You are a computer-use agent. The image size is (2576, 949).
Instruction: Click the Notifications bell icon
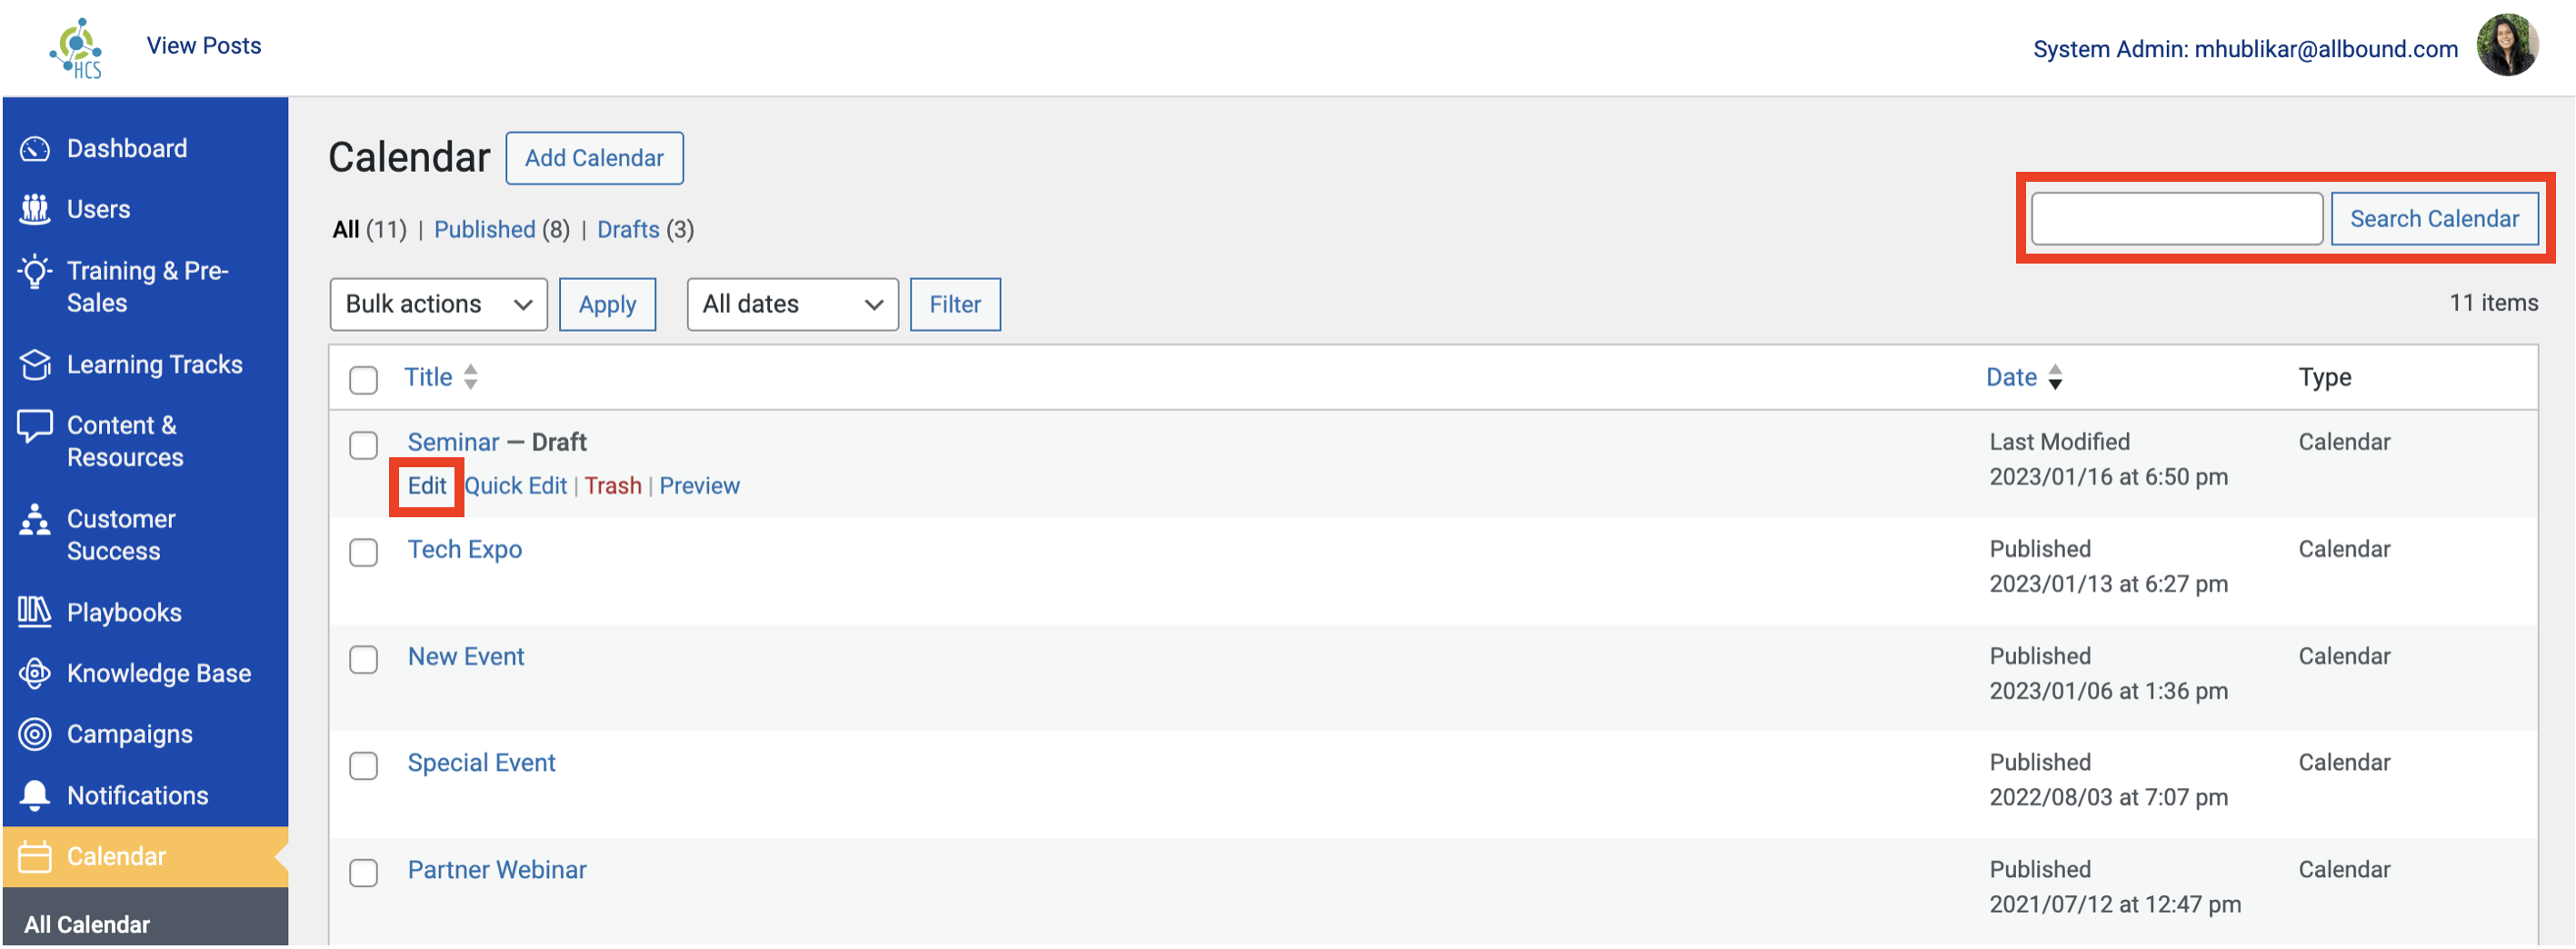(35, 796)
